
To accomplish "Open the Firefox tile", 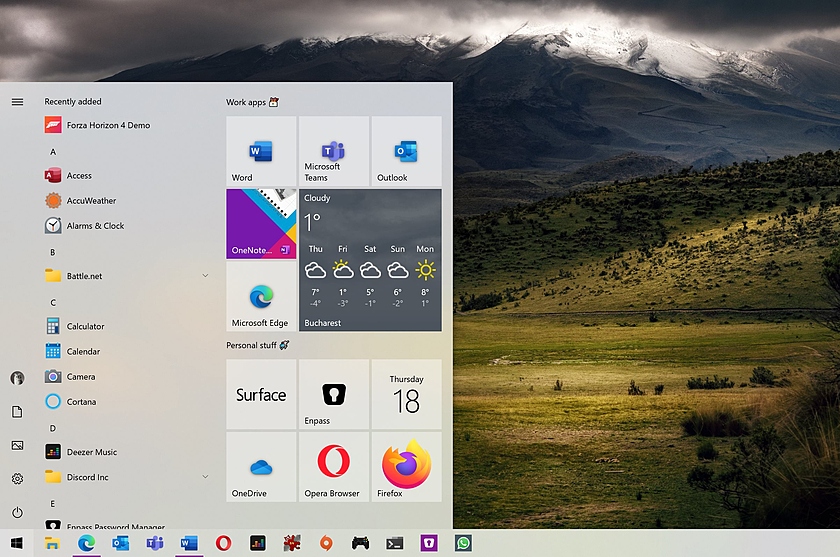I will tap(406, 467).
